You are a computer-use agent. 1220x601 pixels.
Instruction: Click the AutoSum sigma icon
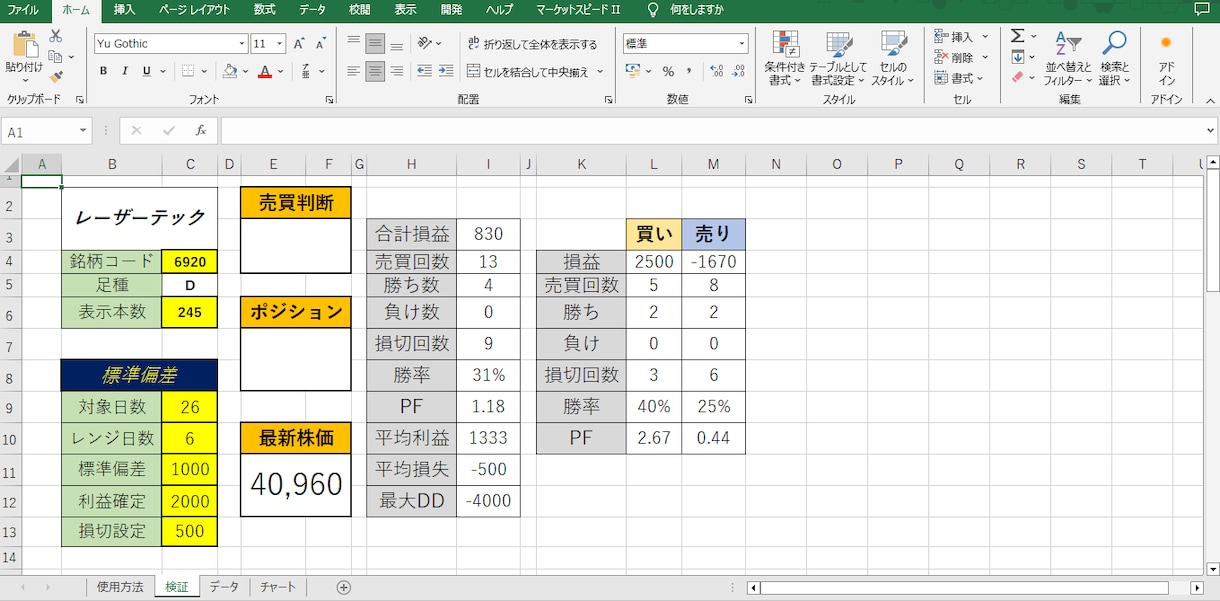click(1017, 36)
